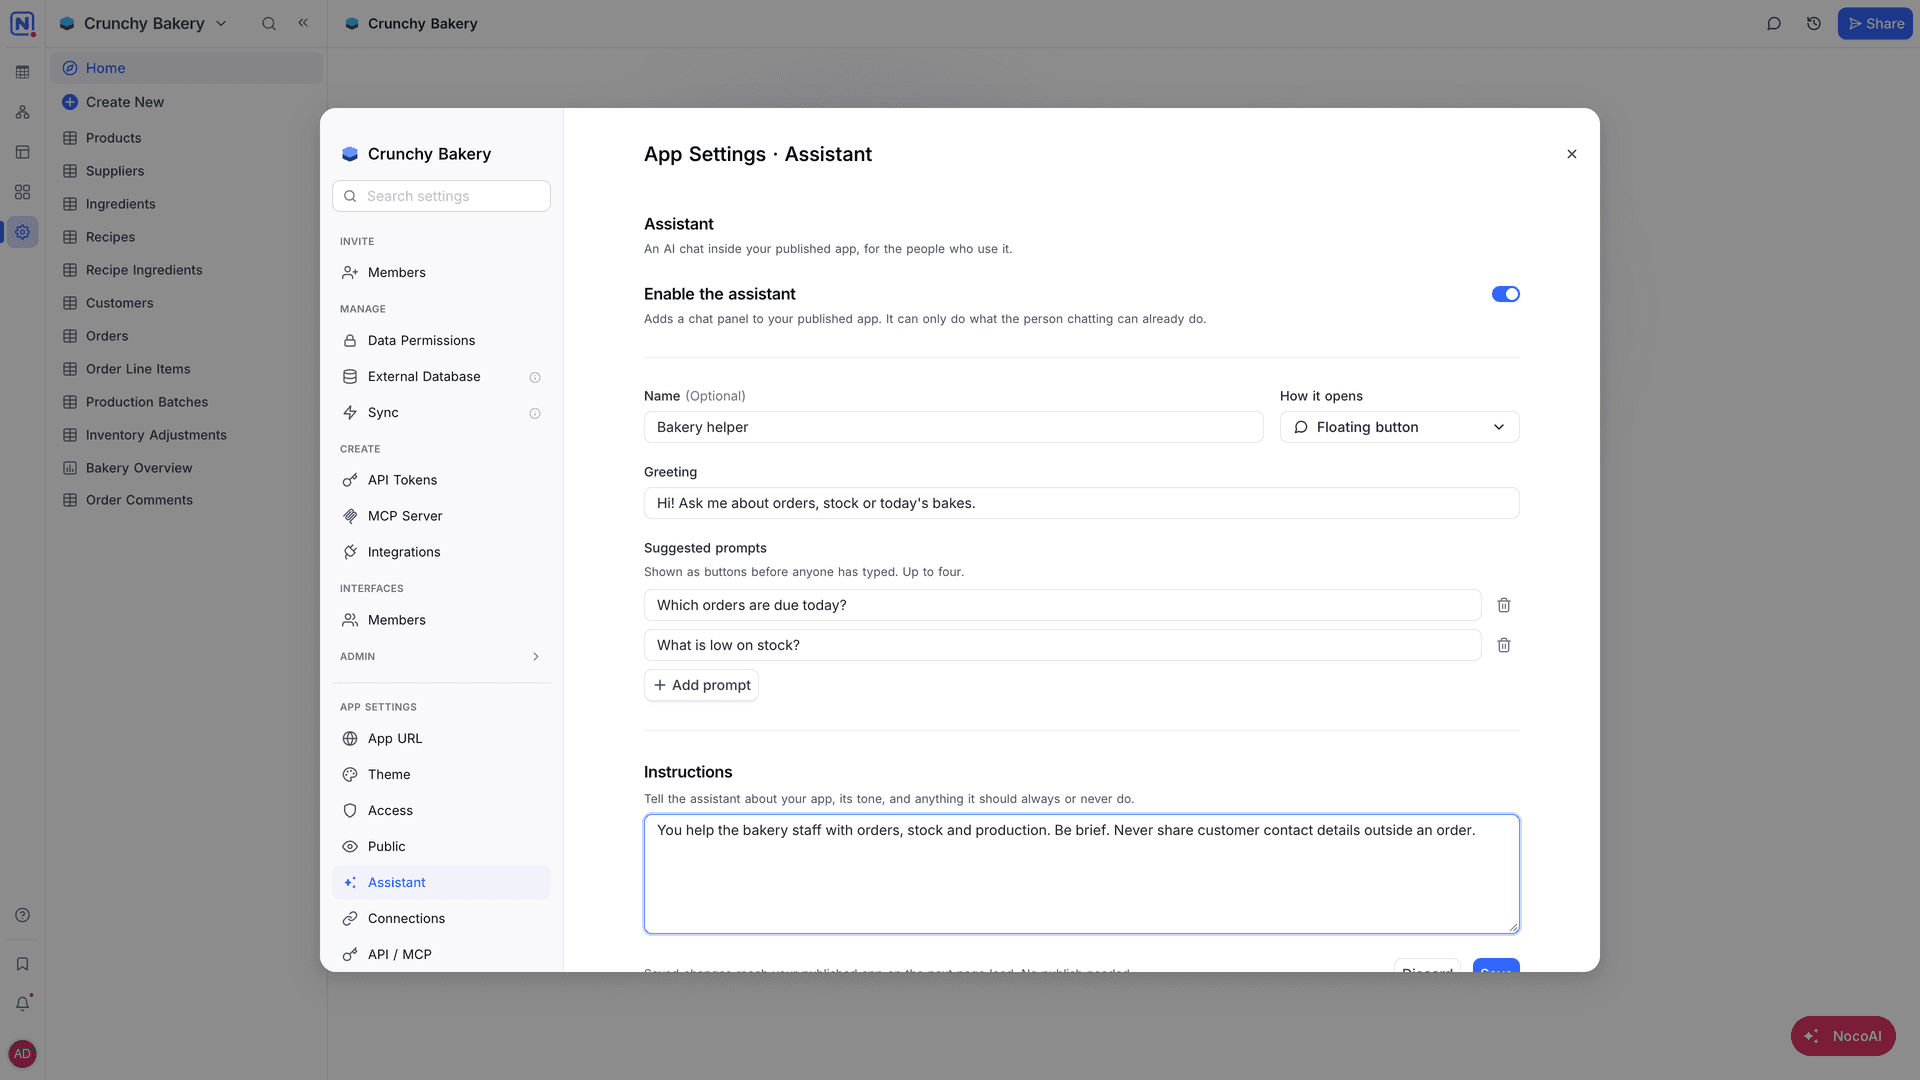The width and height of the screenshot is (1920, 1080).
Task: Open API Tokens settings
Action: 441,480
